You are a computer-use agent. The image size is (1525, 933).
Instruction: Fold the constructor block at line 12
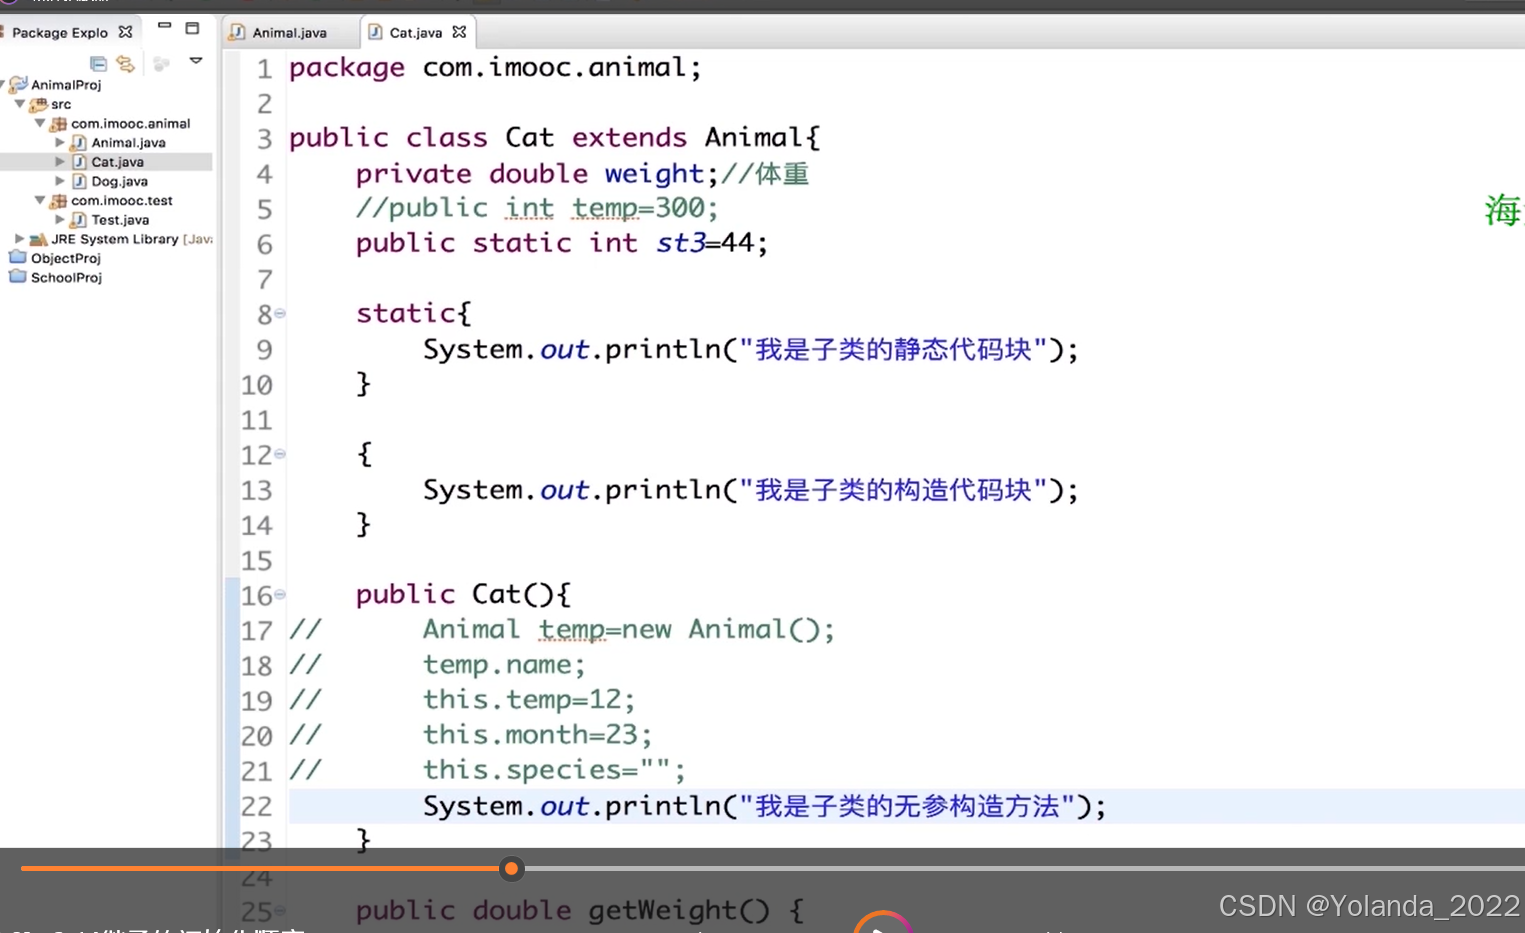pyautogui.click(x=280, y=454)
